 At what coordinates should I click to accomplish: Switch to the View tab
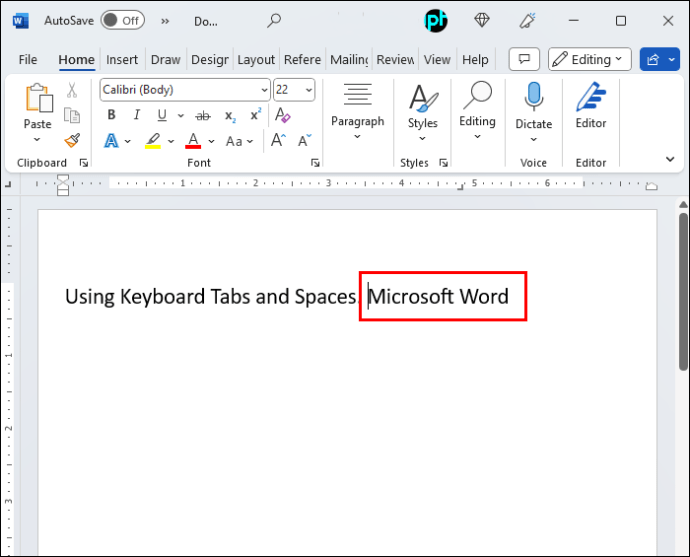[437, 59]
